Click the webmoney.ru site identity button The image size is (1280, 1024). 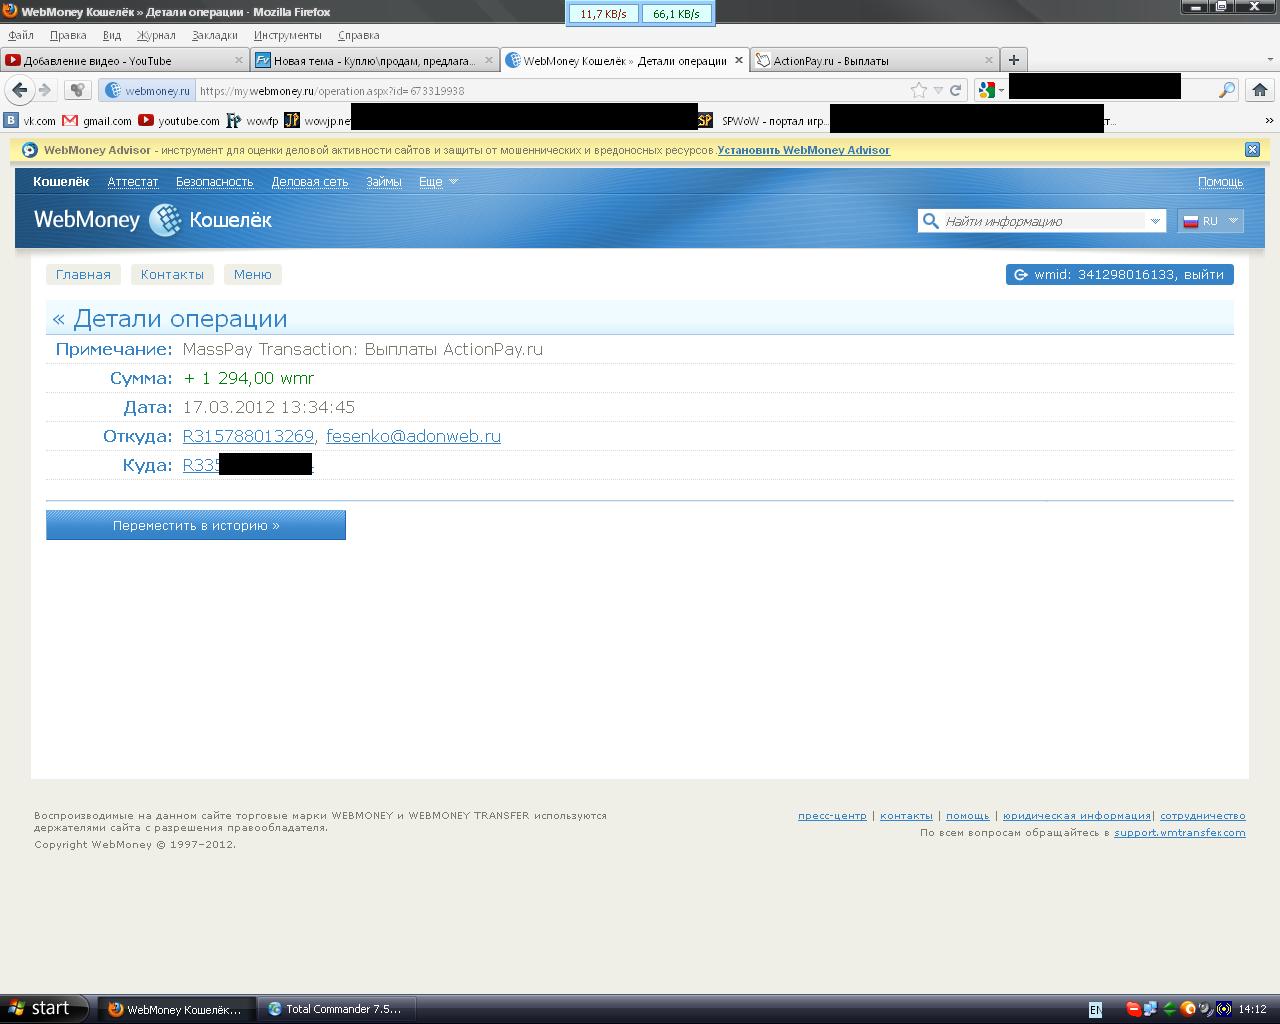pos(148,90)
